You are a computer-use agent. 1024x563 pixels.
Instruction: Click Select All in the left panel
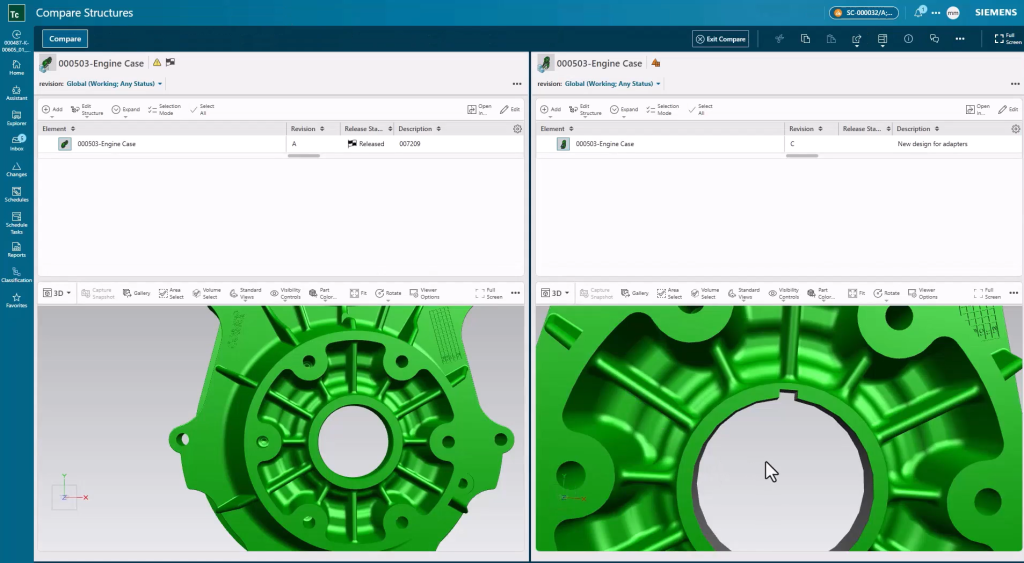(x=202, y=110)
